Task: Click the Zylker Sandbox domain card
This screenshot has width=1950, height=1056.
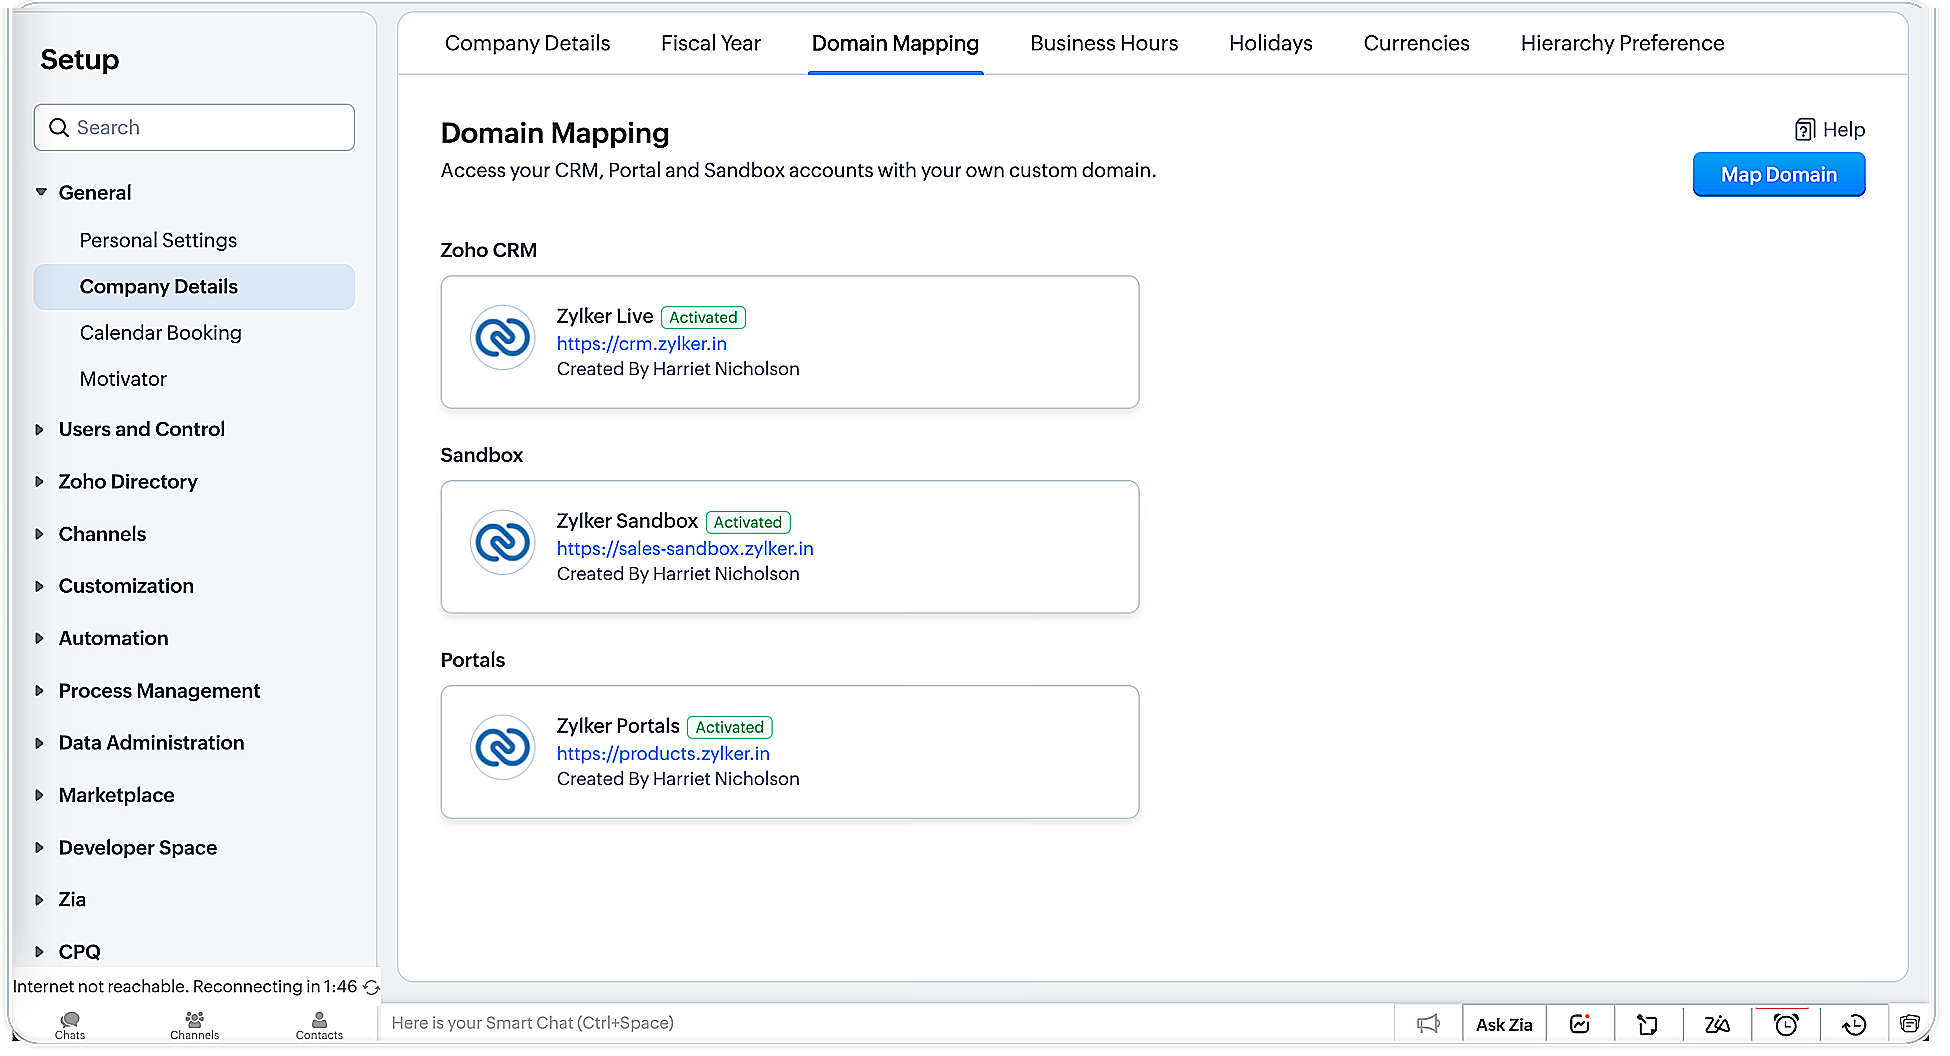Action: tap(790, 547)
